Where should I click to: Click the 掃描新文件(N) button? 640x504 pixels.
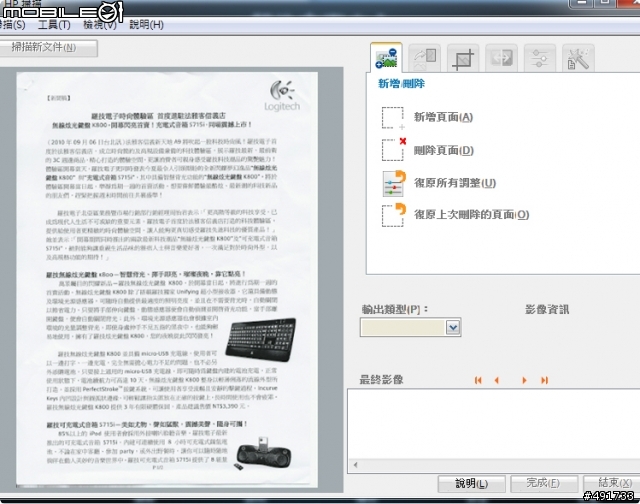[48, 48]
